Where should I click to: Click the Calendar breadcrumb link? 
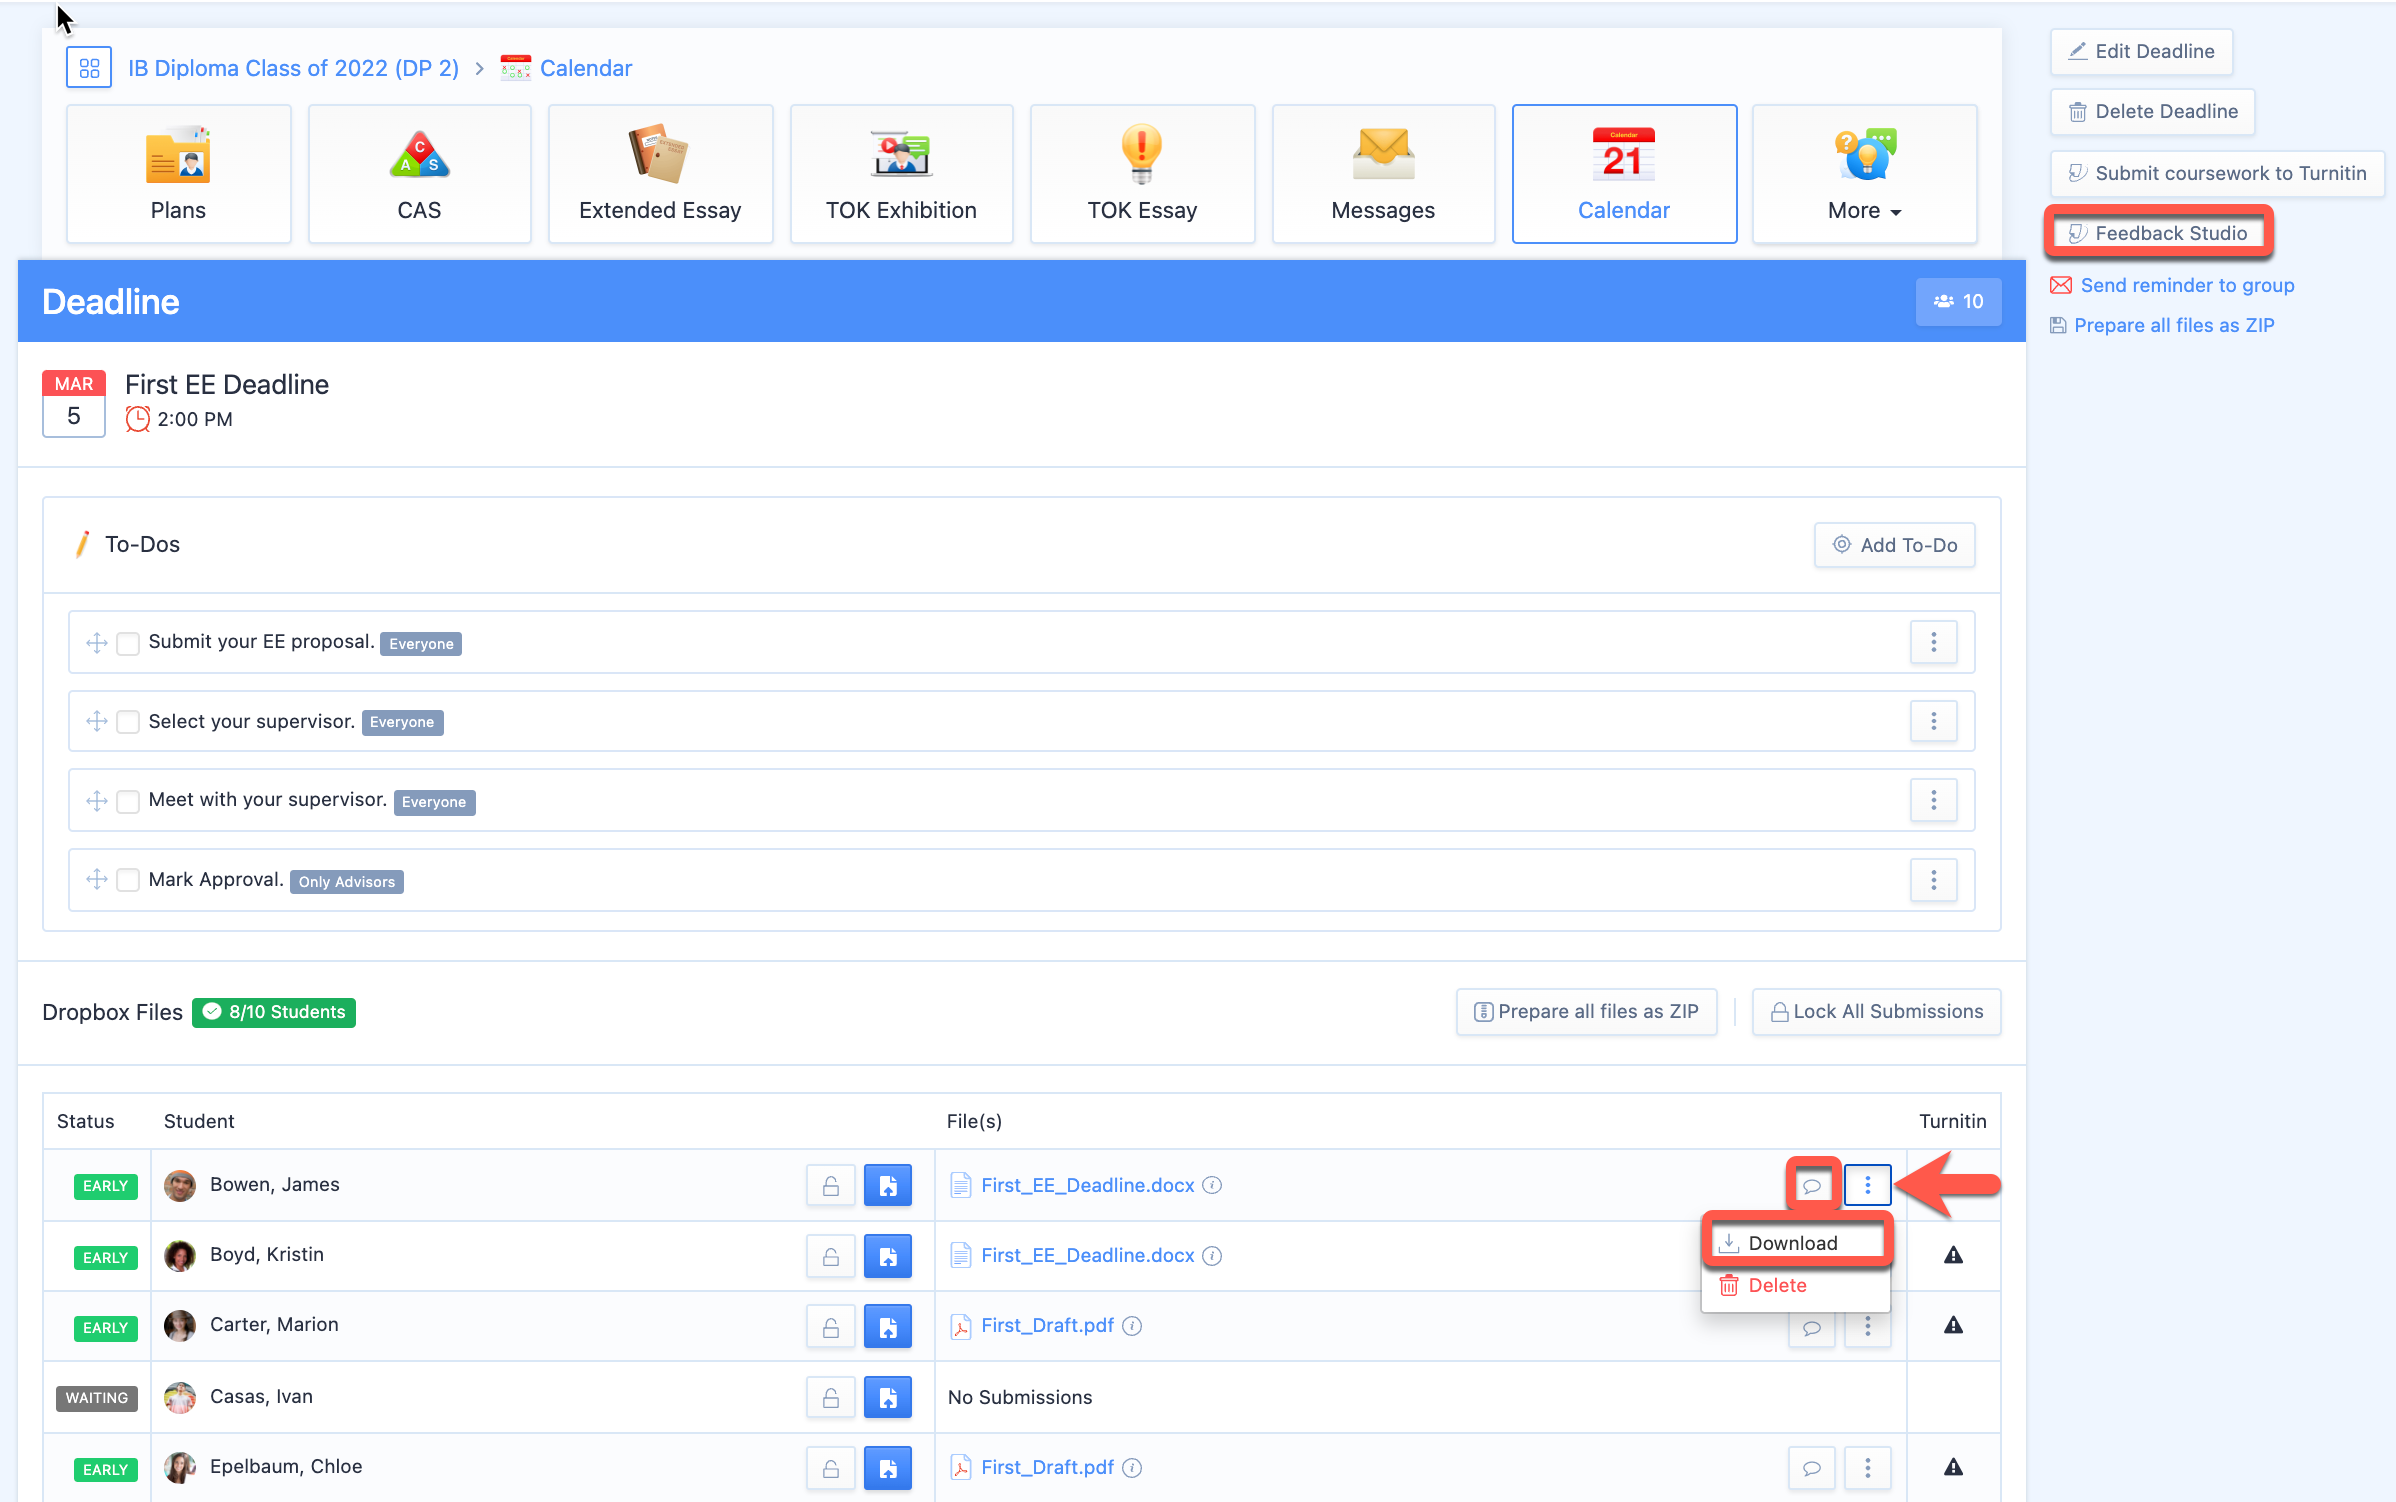[x=586, y=68]
